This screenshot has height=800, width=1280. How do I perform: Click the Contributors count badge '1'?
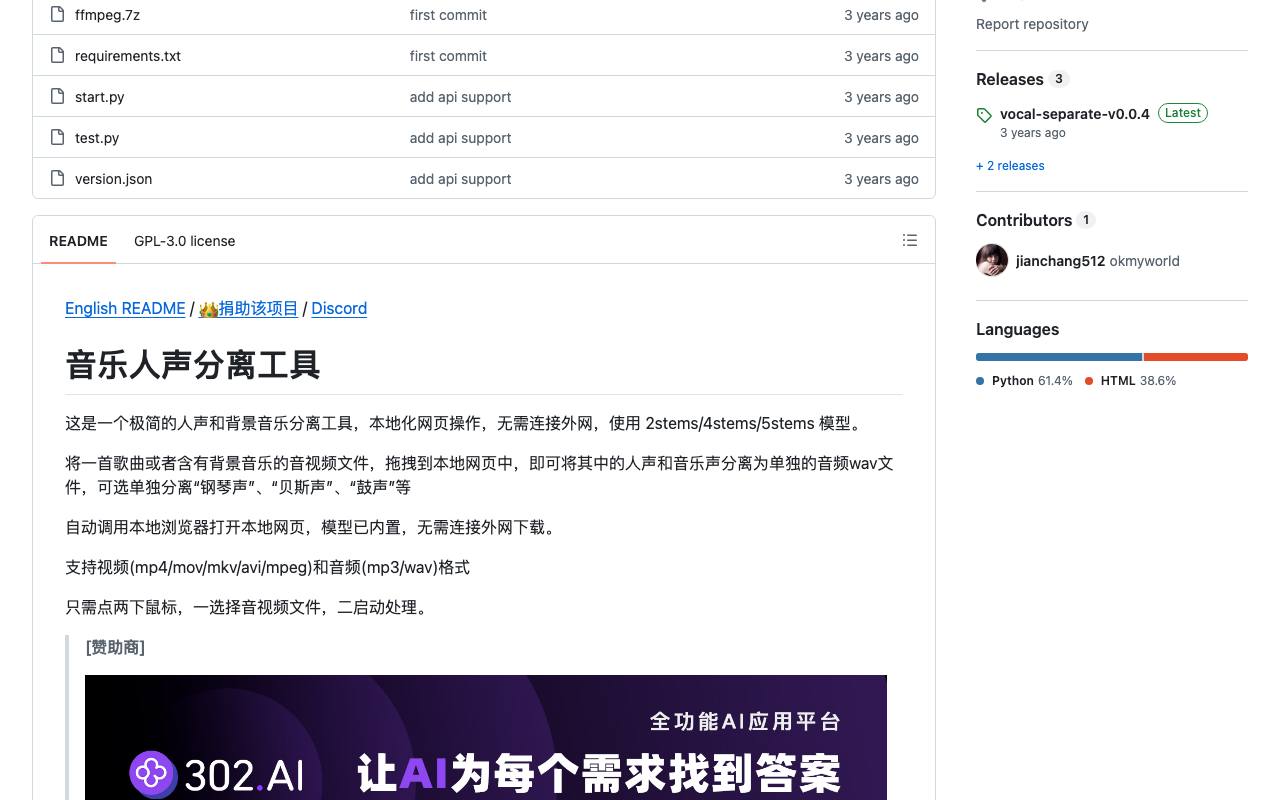pyautogui.click(x=1086, y=220)
